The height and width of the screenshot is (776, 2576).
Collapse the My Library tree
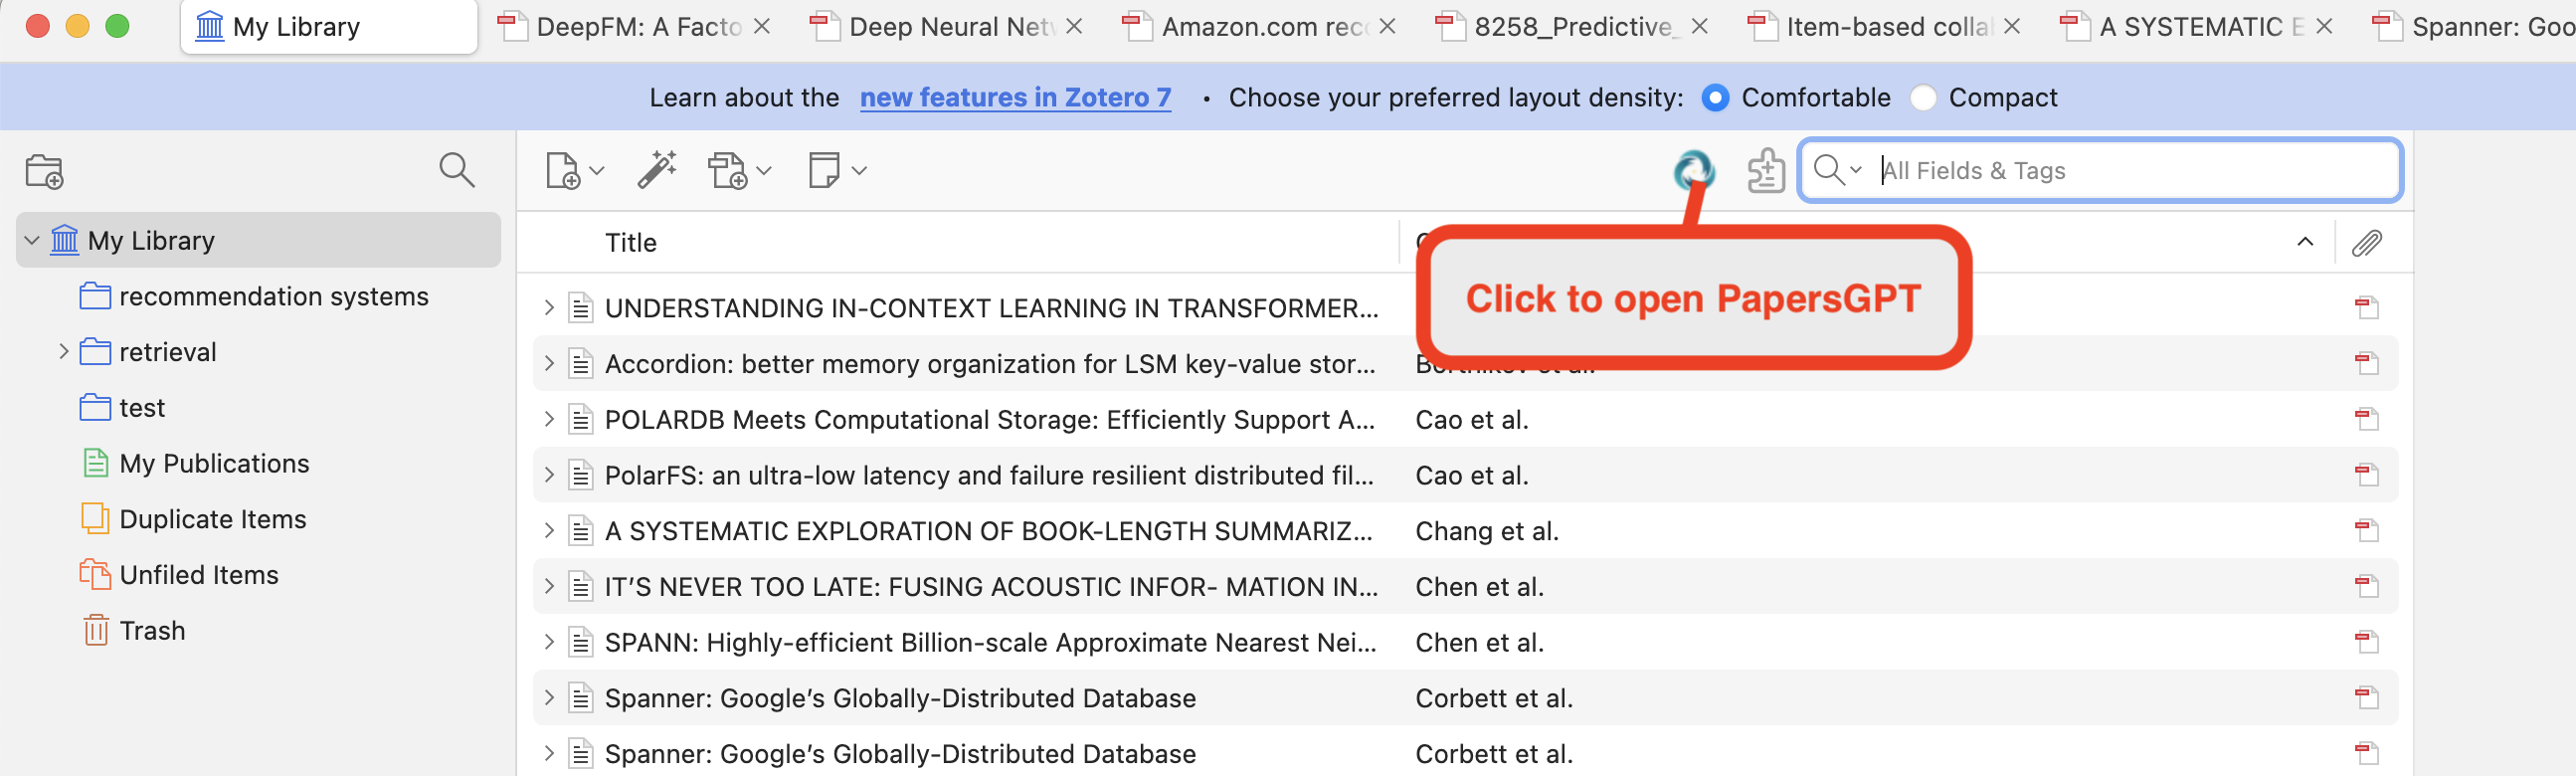point(32,241)
